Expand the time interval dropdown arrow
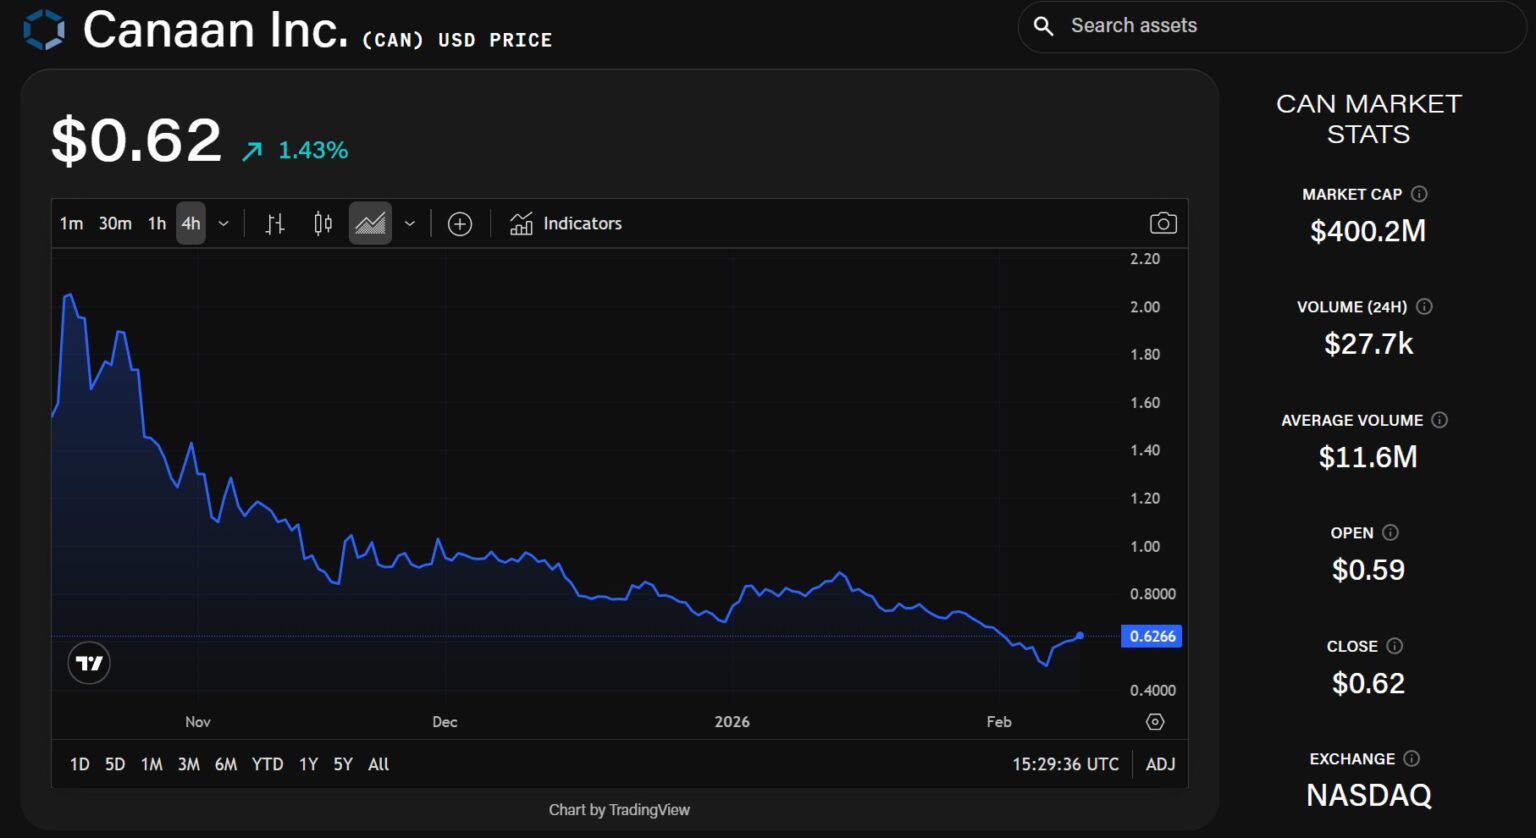 pos(224,224)
